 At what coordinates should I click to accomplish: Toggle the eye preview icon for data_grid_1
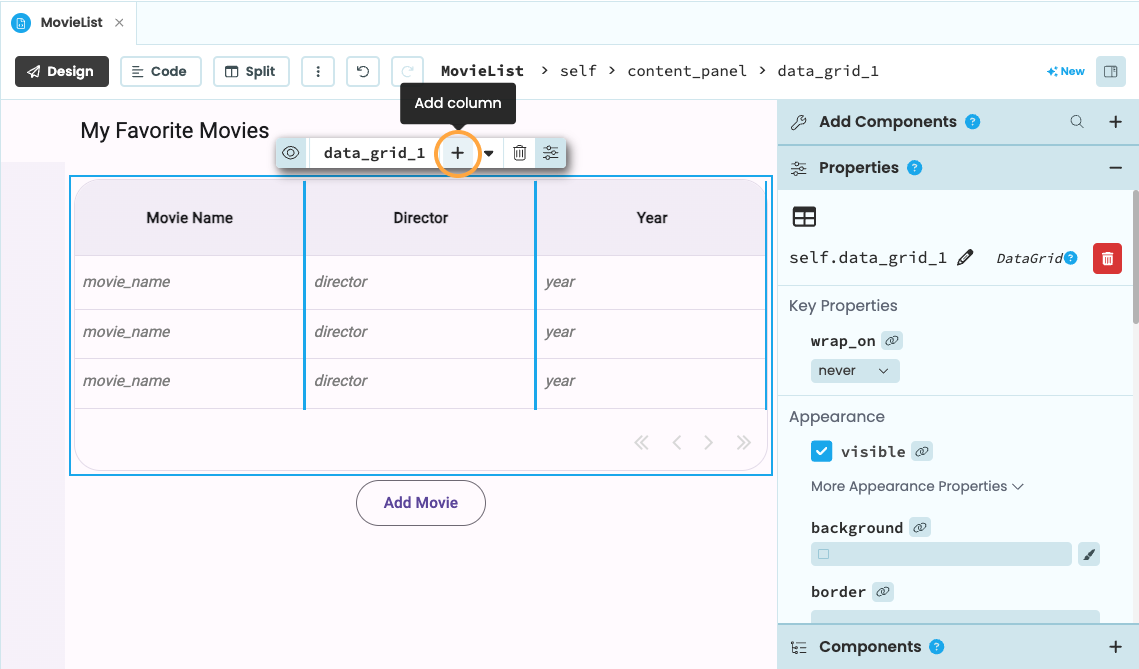[x=290, y=152]
